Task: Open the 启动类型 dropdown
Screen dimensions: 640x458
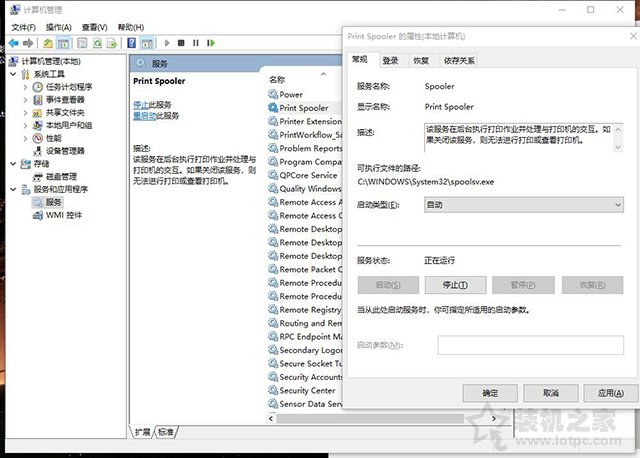Action: tap(524, 205)
